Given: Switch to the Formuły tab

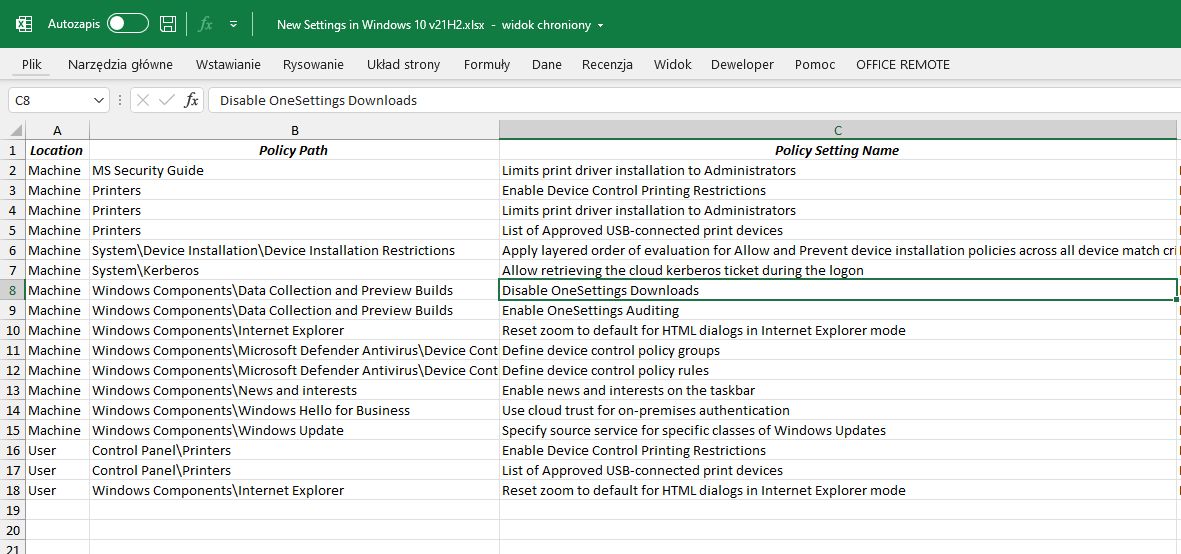Looking at the screenshot, I should click(487, 65).
